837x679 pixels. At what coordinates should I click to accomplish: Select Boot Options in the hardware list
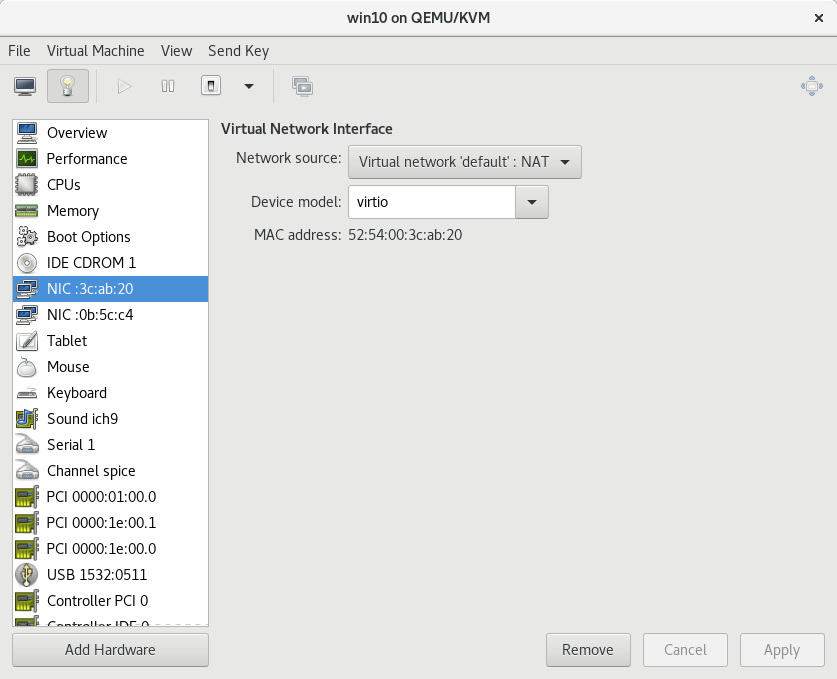[110, 236]
